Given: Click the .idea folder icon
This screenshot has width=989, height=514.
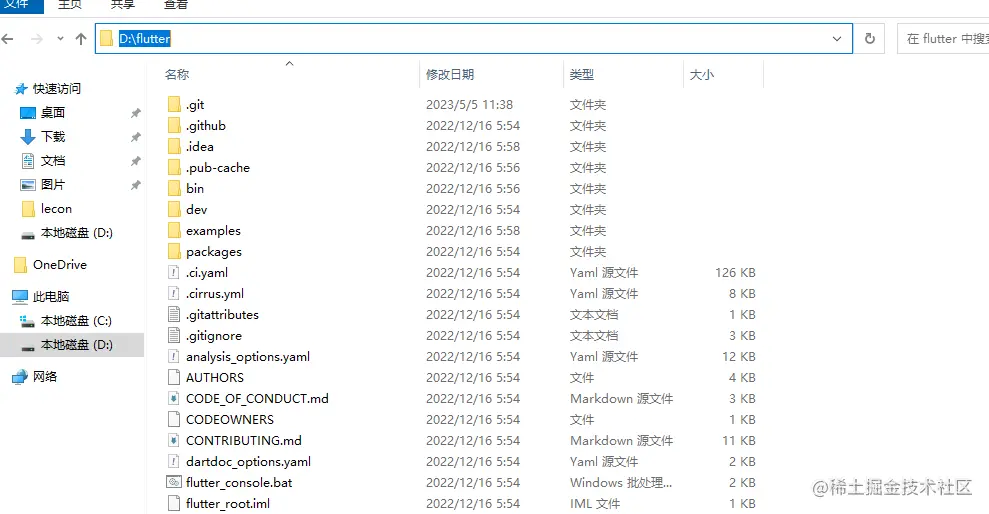Looking at the screenshot, I should 174,146.
